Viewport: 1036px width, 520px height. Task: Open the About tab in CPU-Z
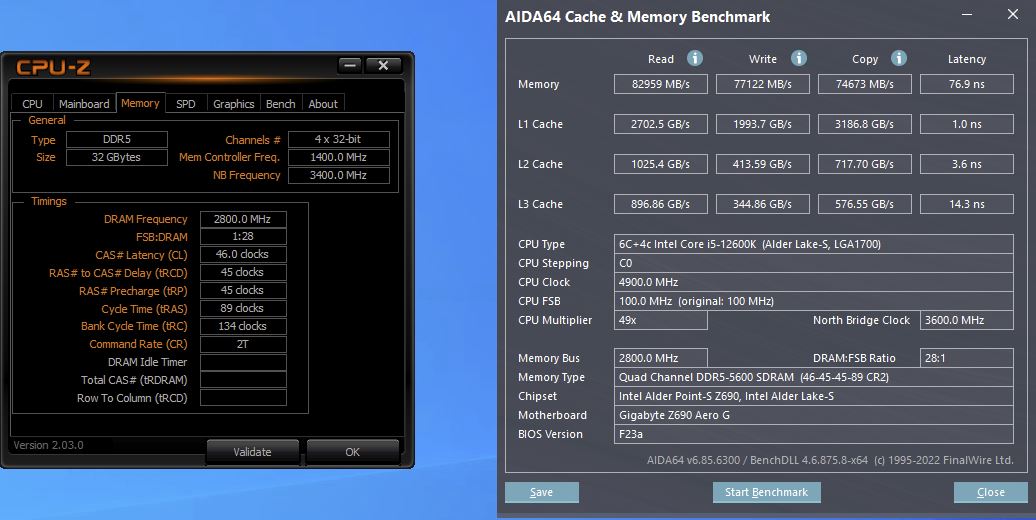pyautogui.click(x=323, y=104)
